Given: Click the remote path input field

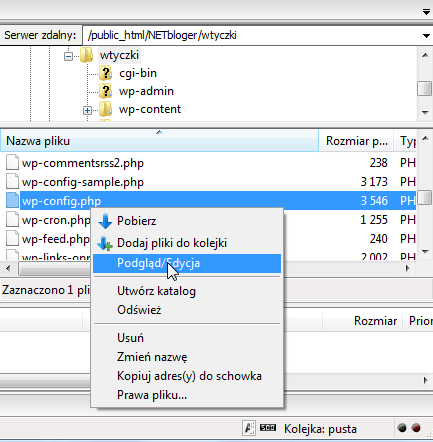Looking at the screenshot, I should click(252, 35).
